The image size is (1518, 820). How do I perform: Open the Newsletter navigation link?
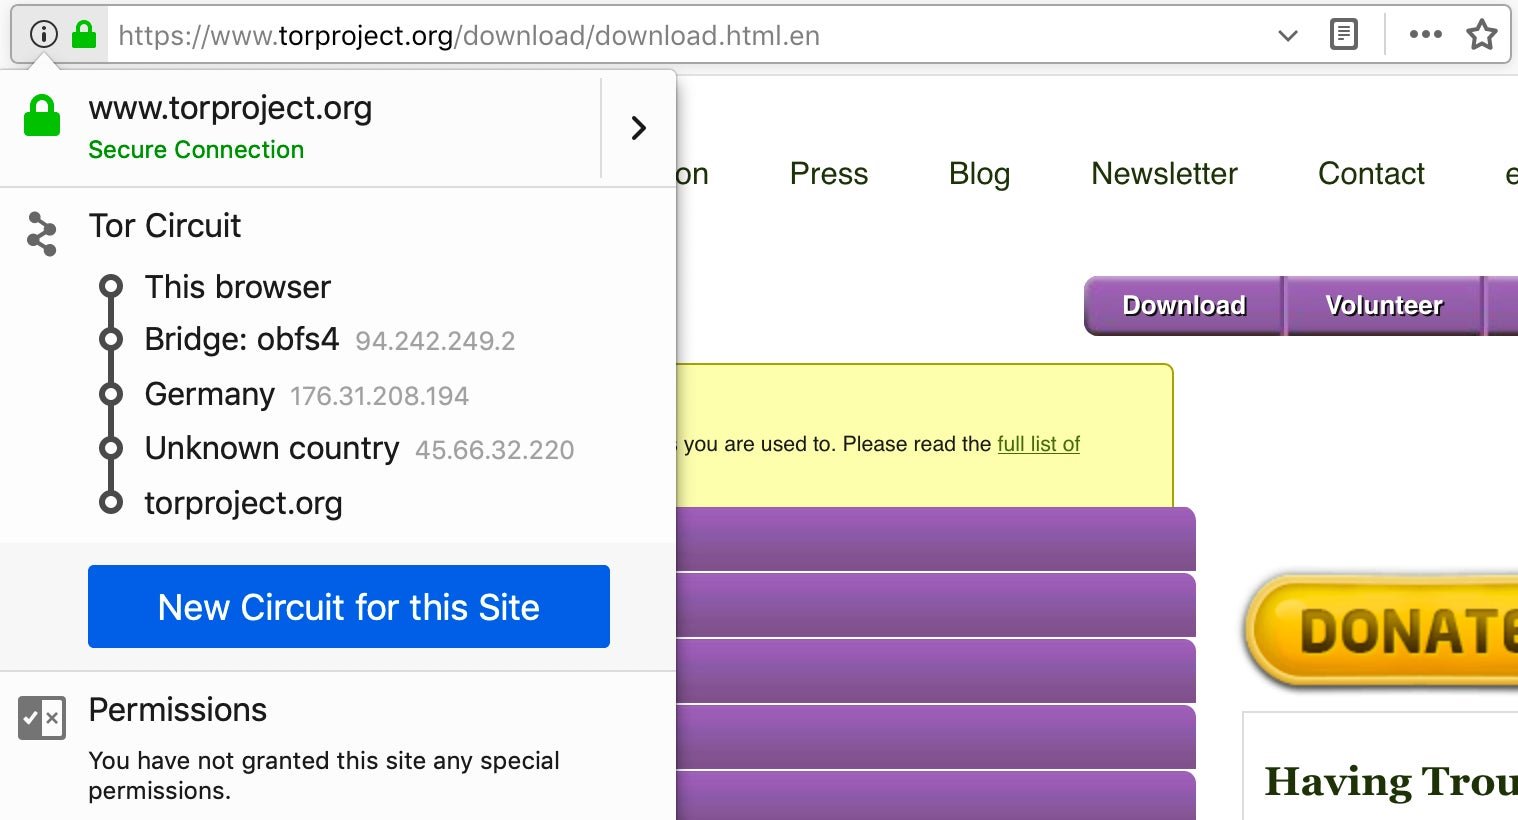point(1164,174)
